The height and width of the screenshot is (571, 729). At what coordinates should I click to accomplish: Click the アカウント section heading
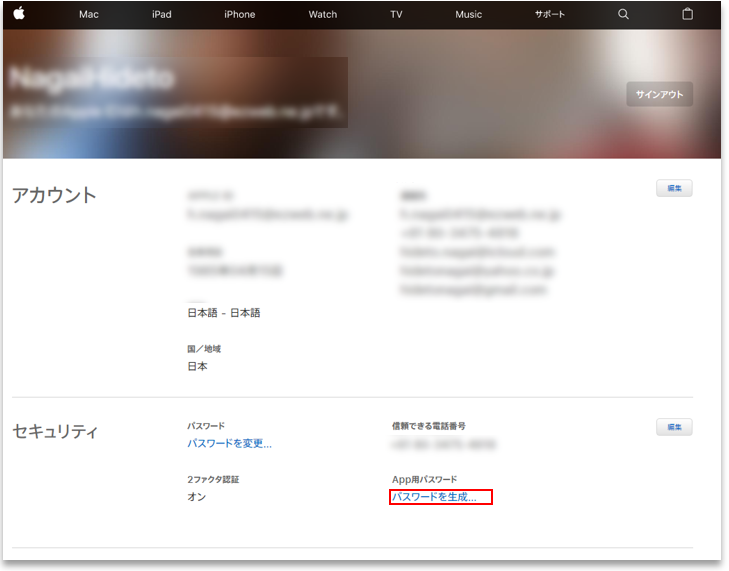54,195
